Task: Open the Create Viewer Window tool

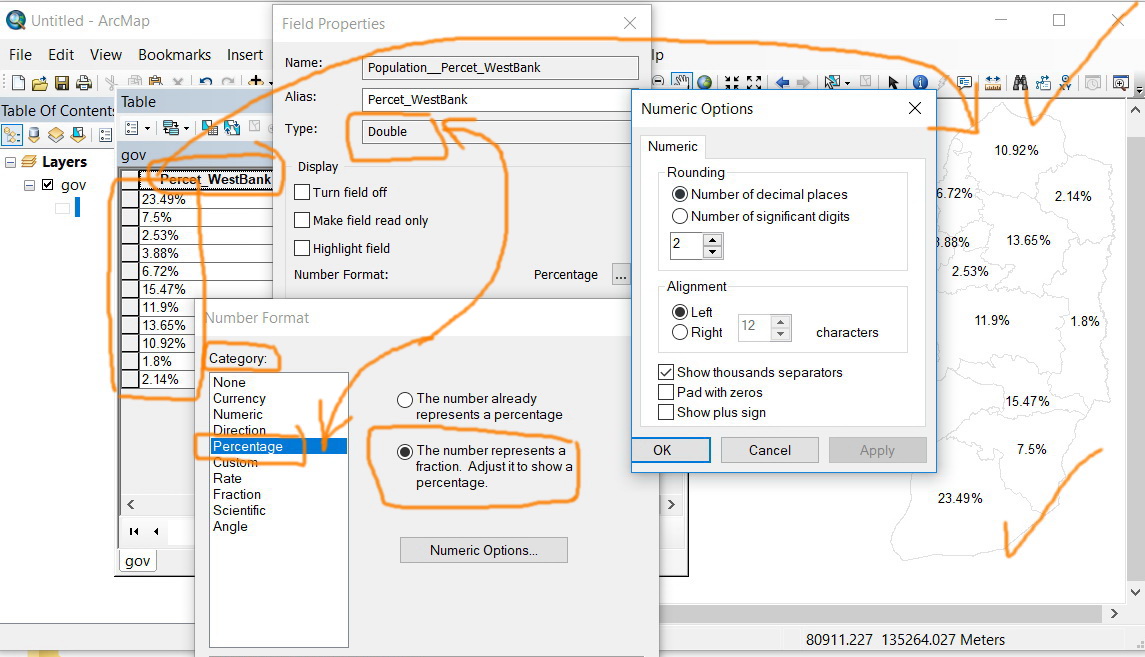Action: point(1120,82)
